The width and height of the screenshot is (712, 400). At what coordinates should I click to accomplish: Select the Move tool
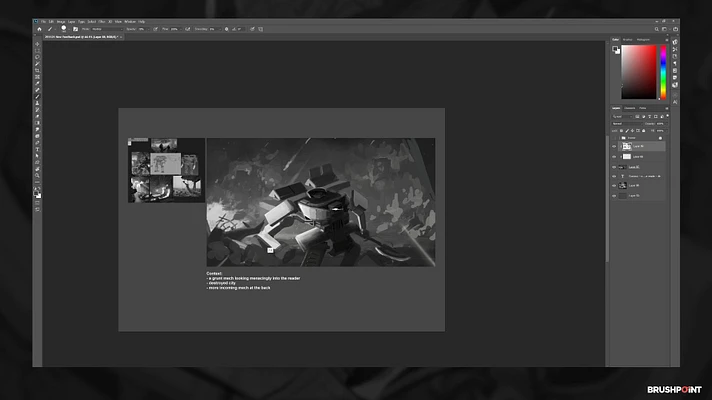38,44
